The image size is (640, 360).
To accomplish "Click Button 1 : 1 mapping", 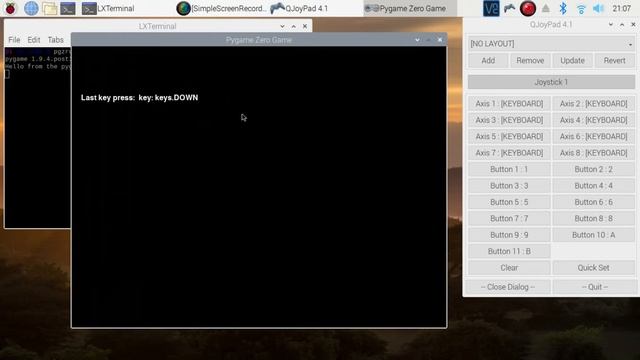I will coord(509,169).
